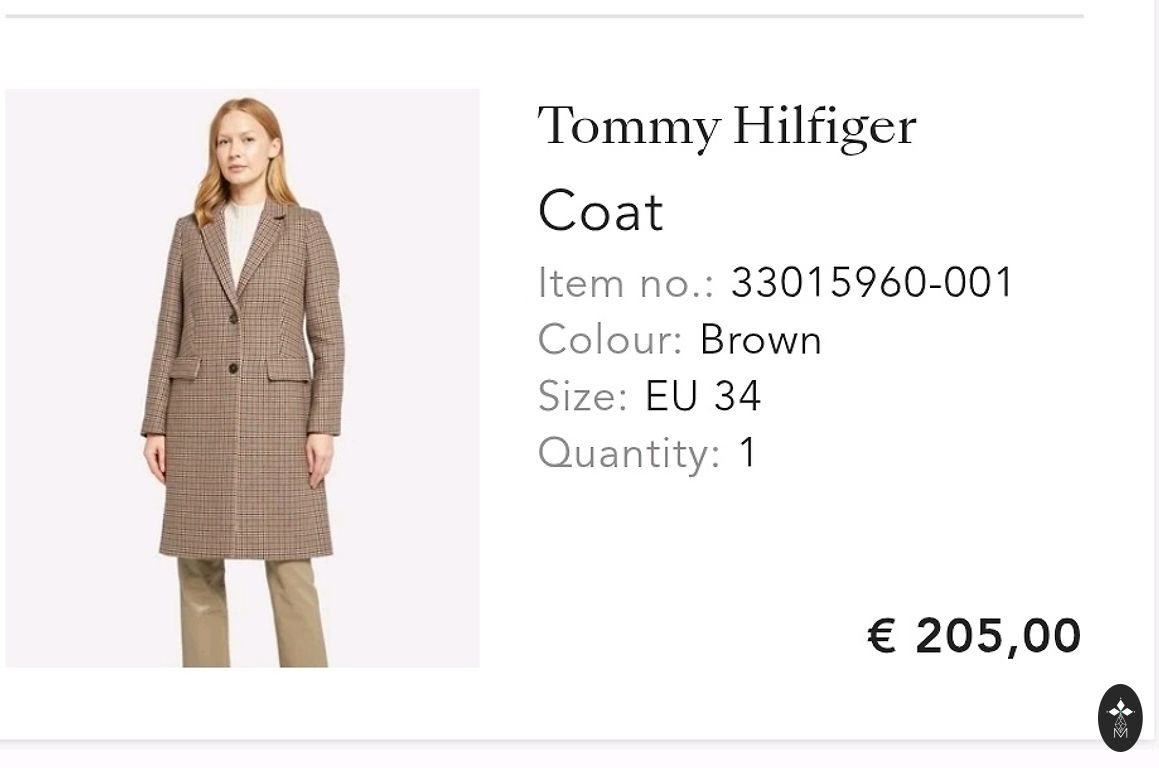Screen dimensions: 1159x768
Task: Click the Brown colour value
Action: click(x=760, y=340)
